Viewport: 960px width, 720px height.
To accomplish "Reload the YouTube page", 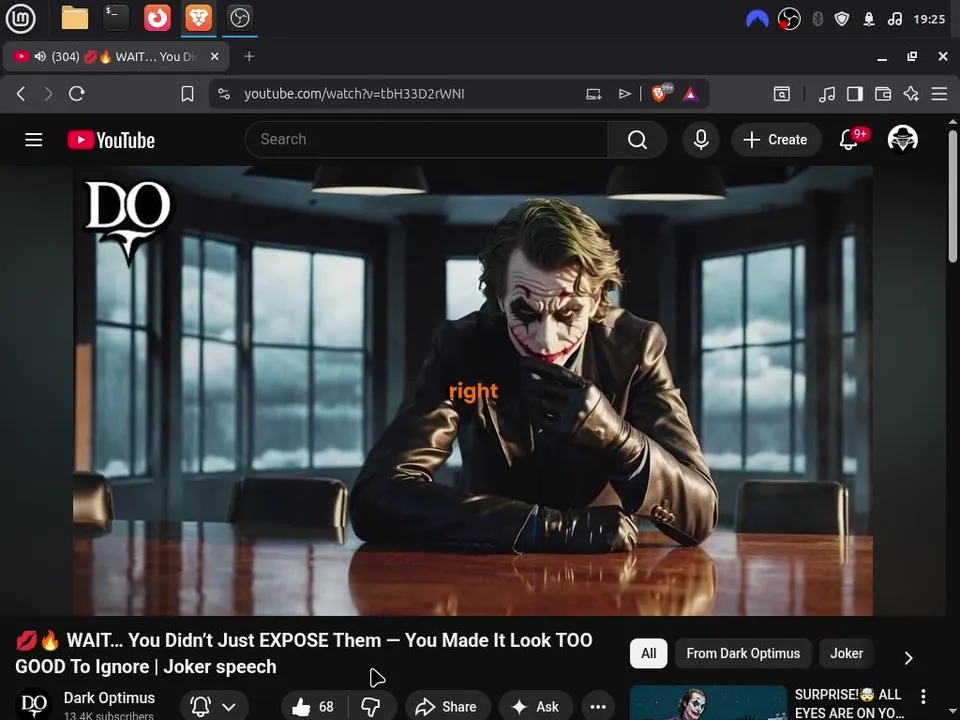I will click(x=77, y=94).
